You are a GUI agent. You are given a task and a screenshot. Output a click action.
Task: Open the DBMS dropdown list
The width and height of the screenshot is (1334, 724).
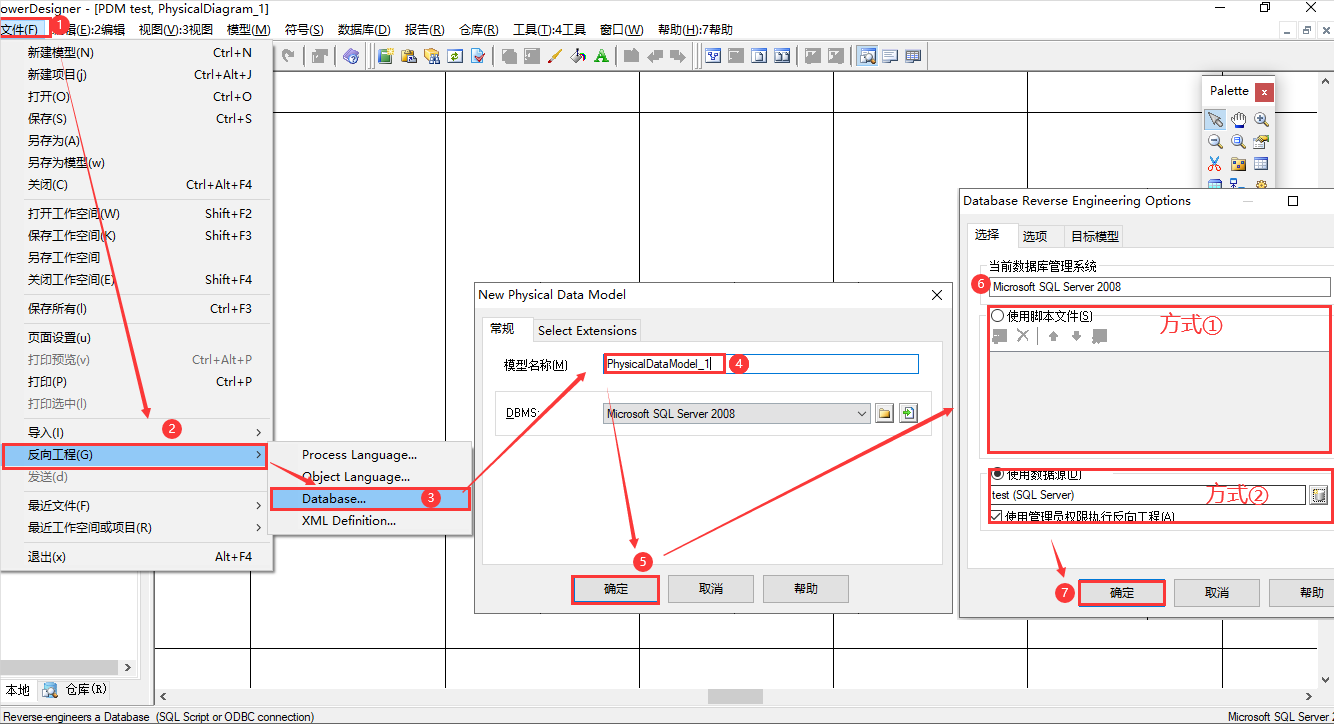(862, 413)
